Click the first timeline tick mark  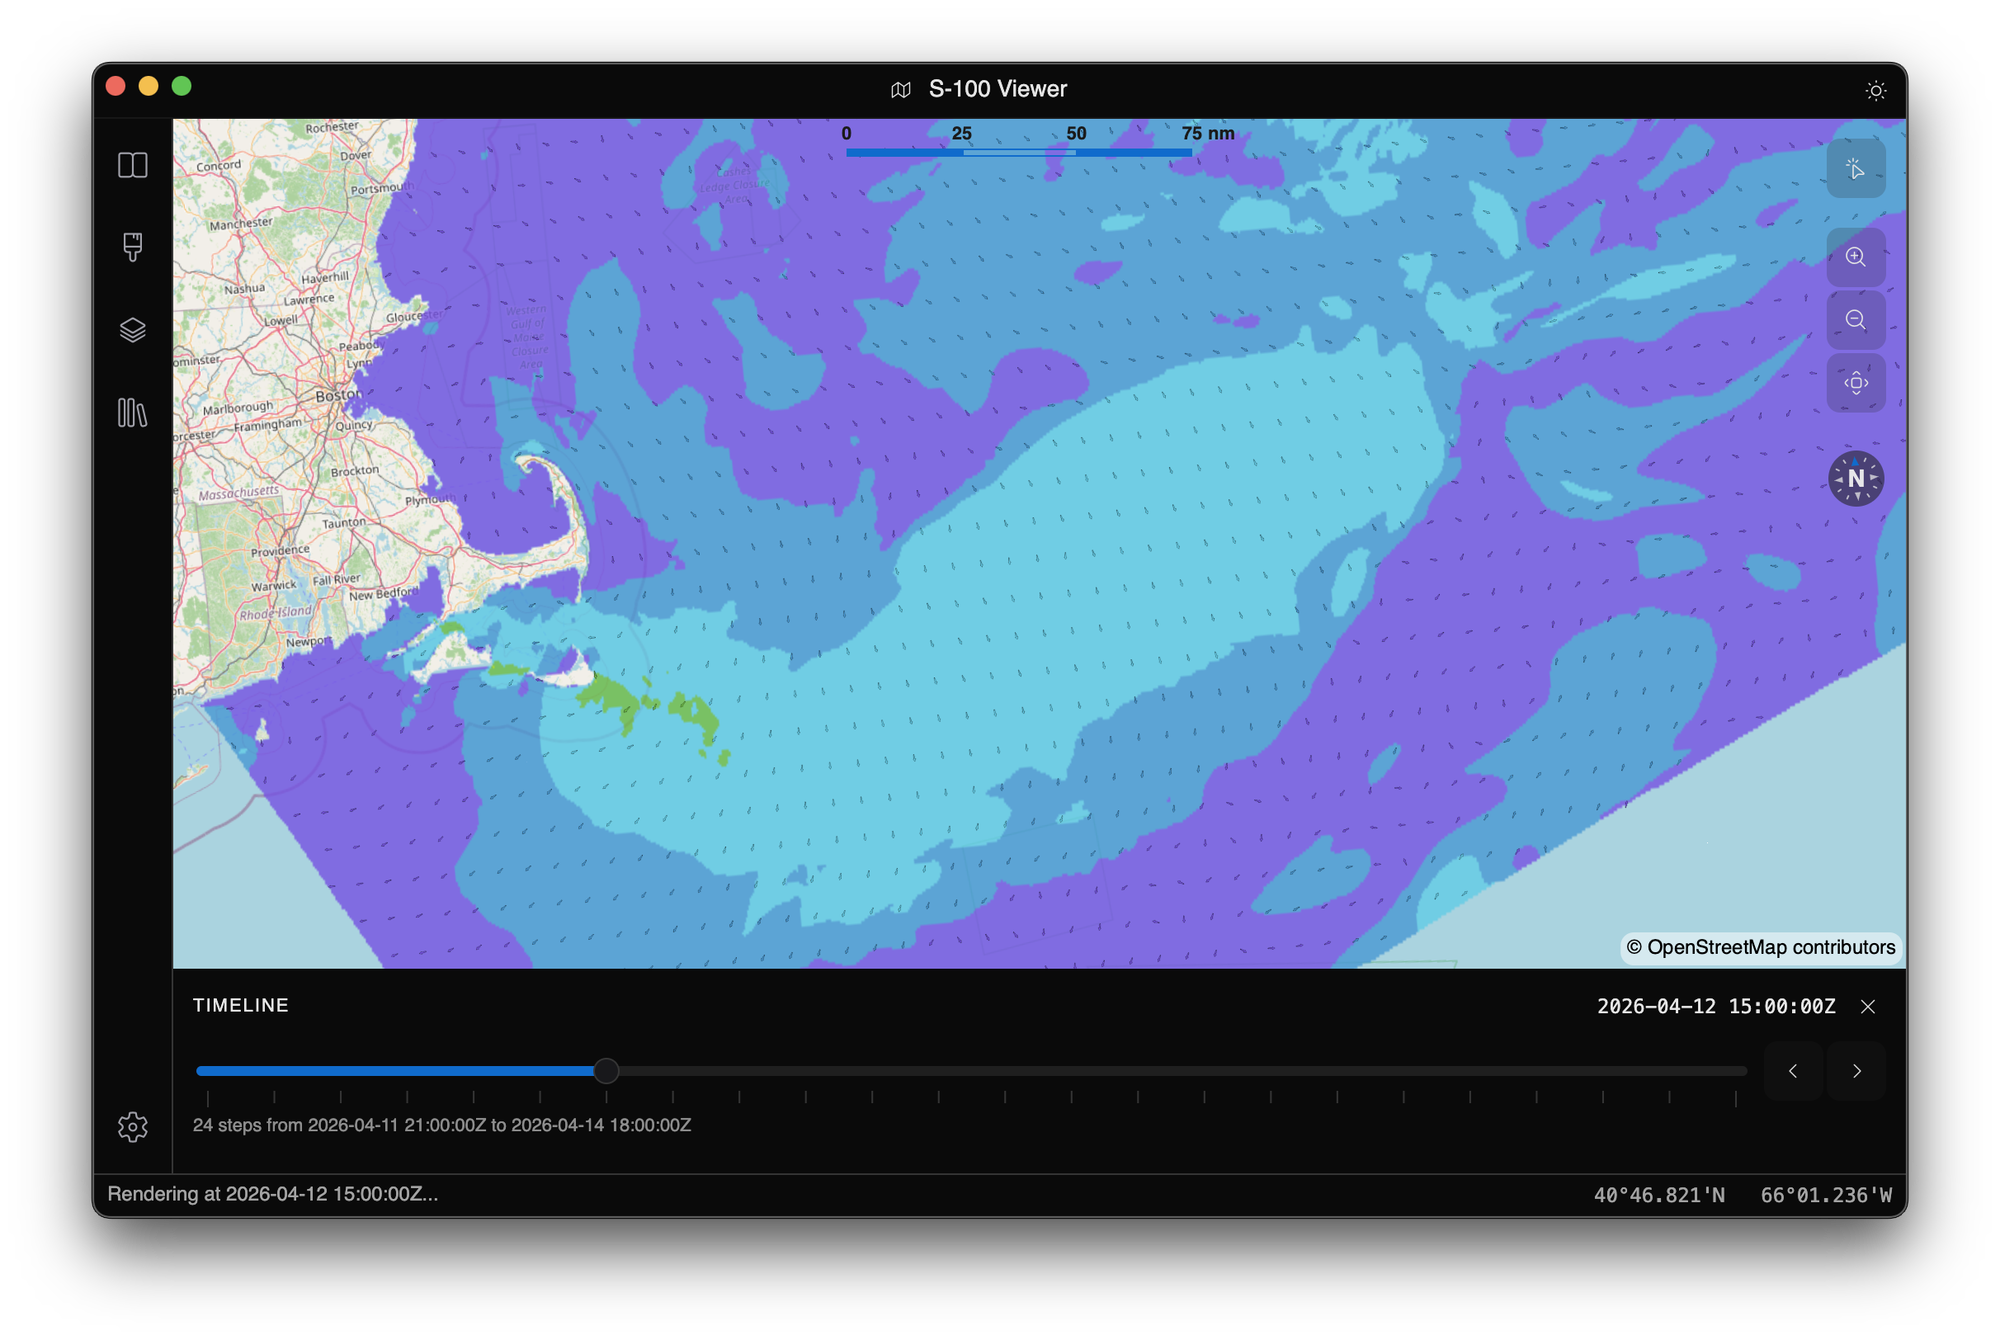click(x=208, y=1098)
